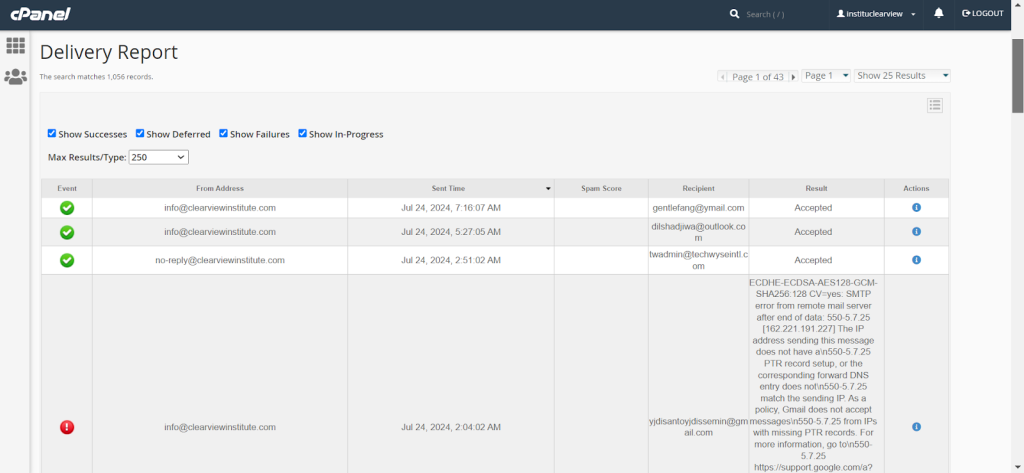Sort by Sent Time column header

pyautogui.click(x=450, y=188)
